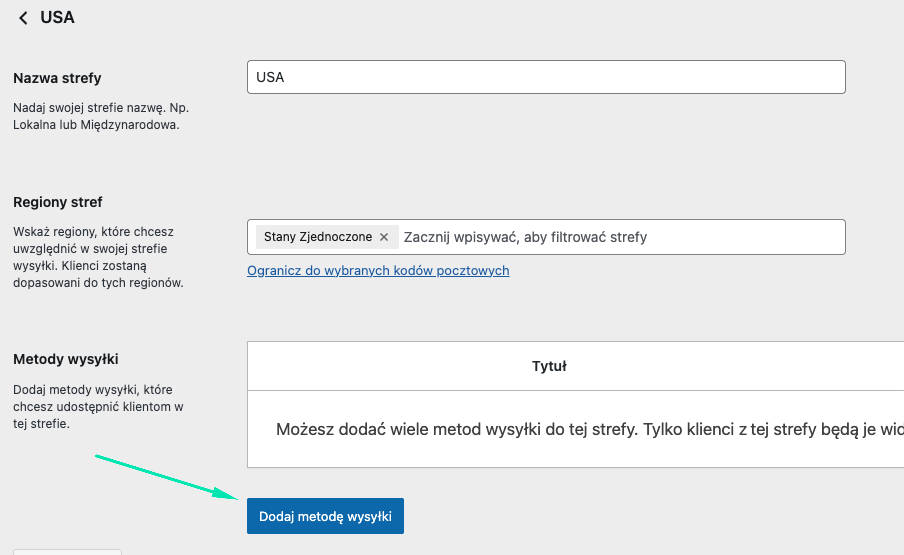Click empty space right of region tag field
Image resolution: width=904 pixels, height=555 pixels.
[x=760, y=237]
